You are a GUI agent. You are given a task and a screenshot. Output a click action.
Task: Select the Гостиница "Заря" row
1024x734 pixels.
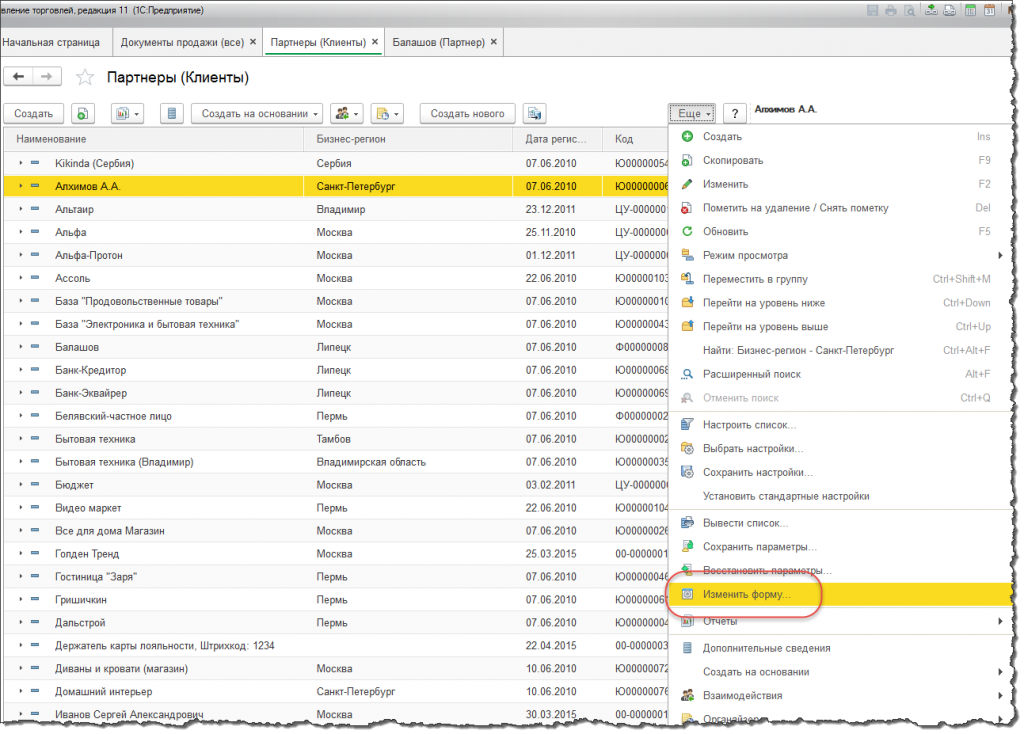[x=336, y=577]
